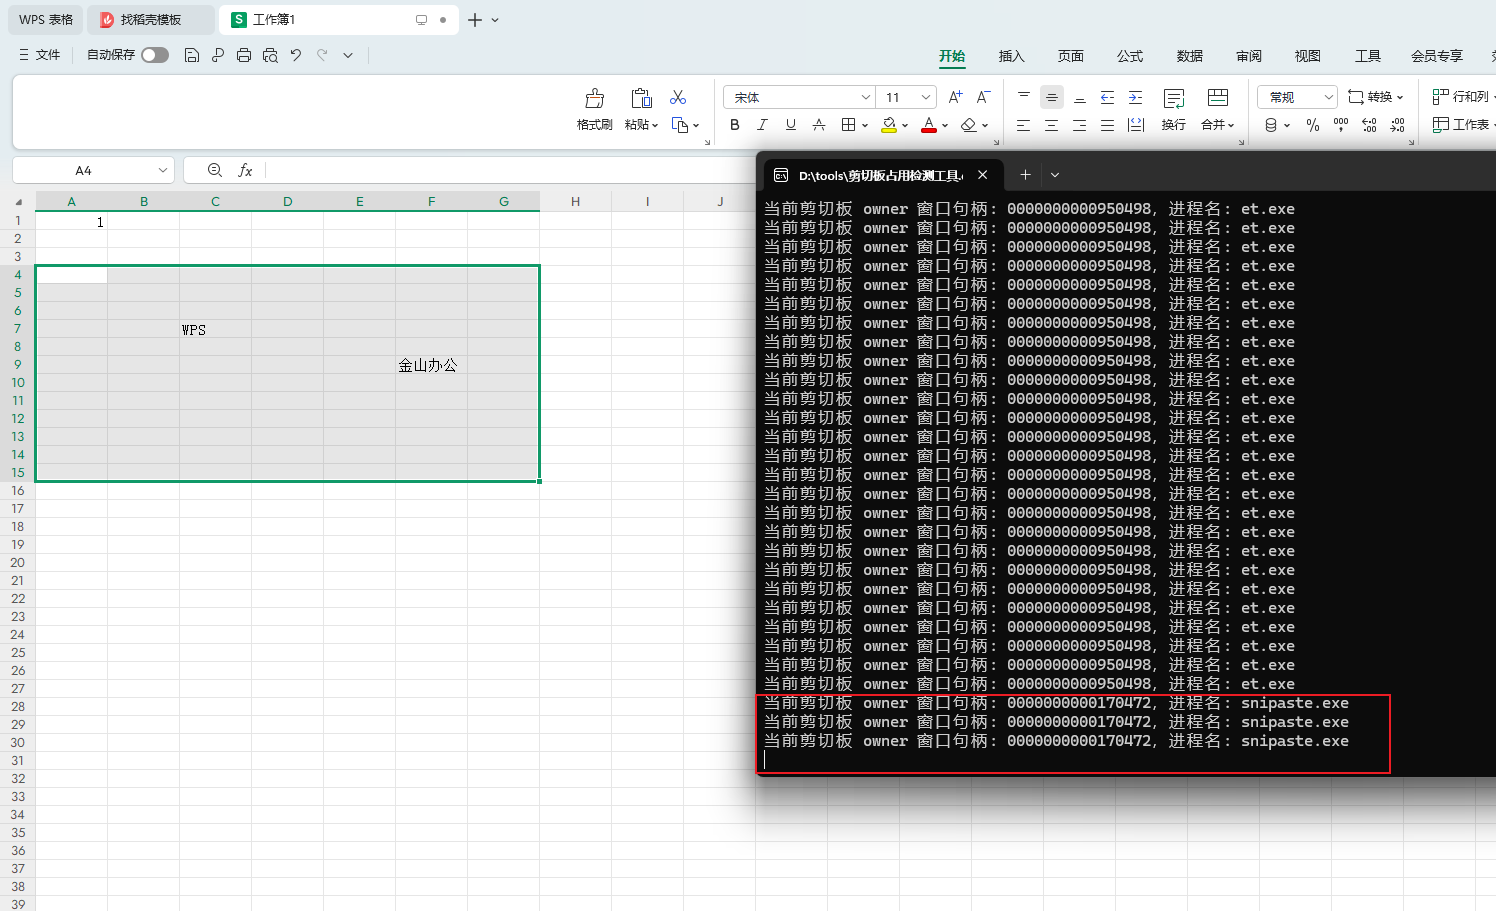Click the yellow fill color swatch icon
The width and height of the screenshot is (1496, 911).
click(889, 125)
